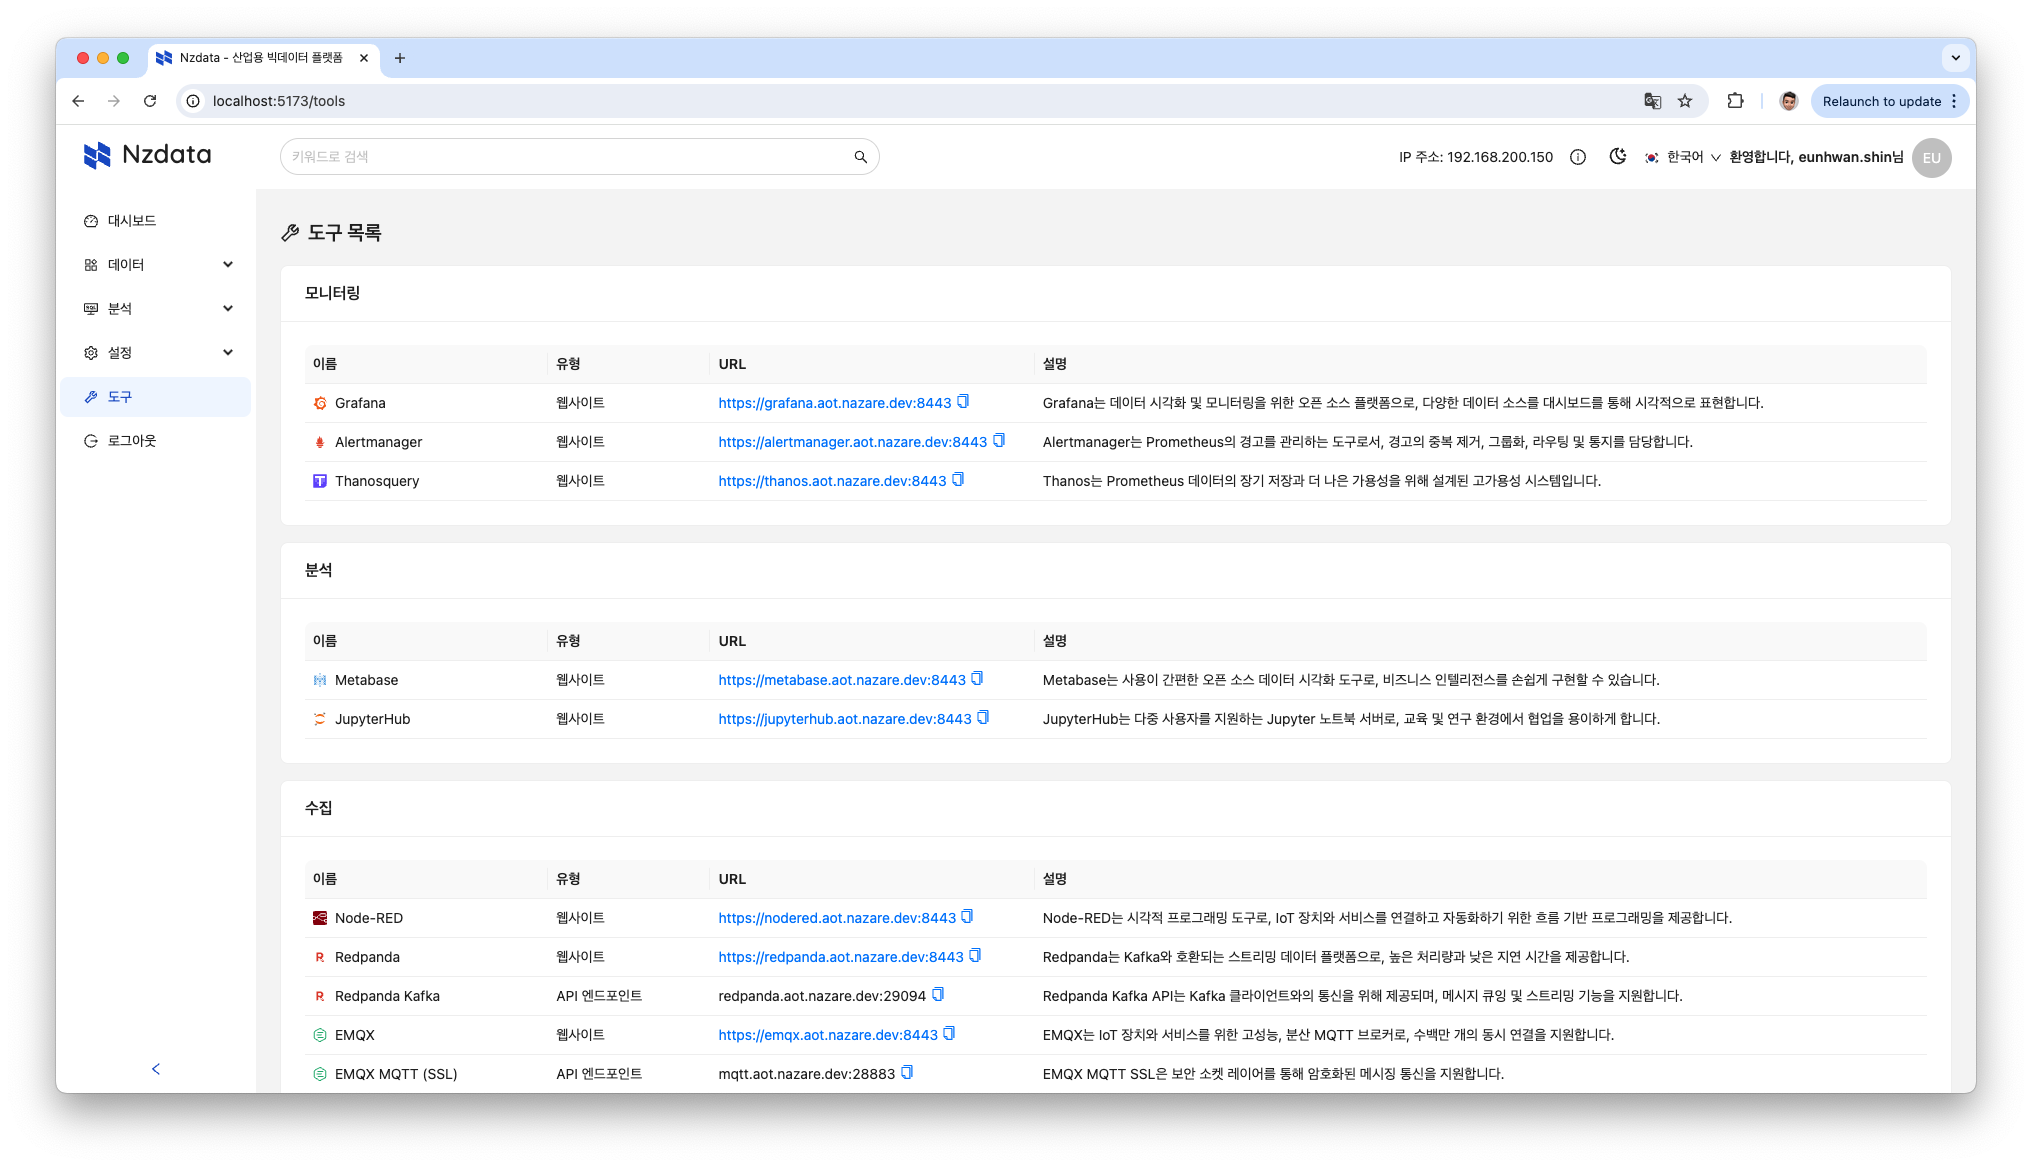
Task: Click the EMQX MQTT (SSL) row name
Action: 396,1074
